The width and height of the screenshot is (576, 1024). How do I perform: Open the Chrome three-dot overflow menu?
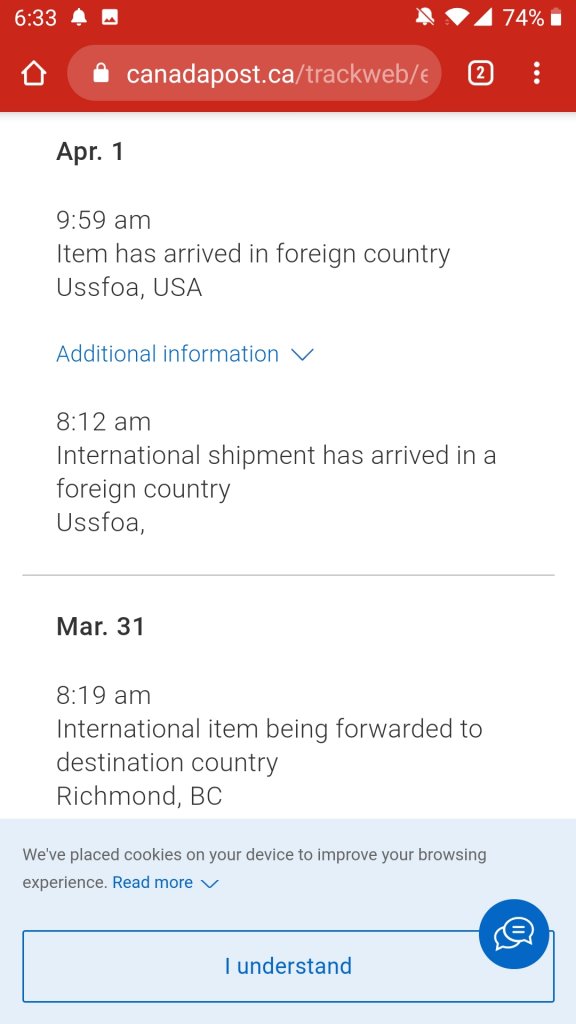[536, 73]
